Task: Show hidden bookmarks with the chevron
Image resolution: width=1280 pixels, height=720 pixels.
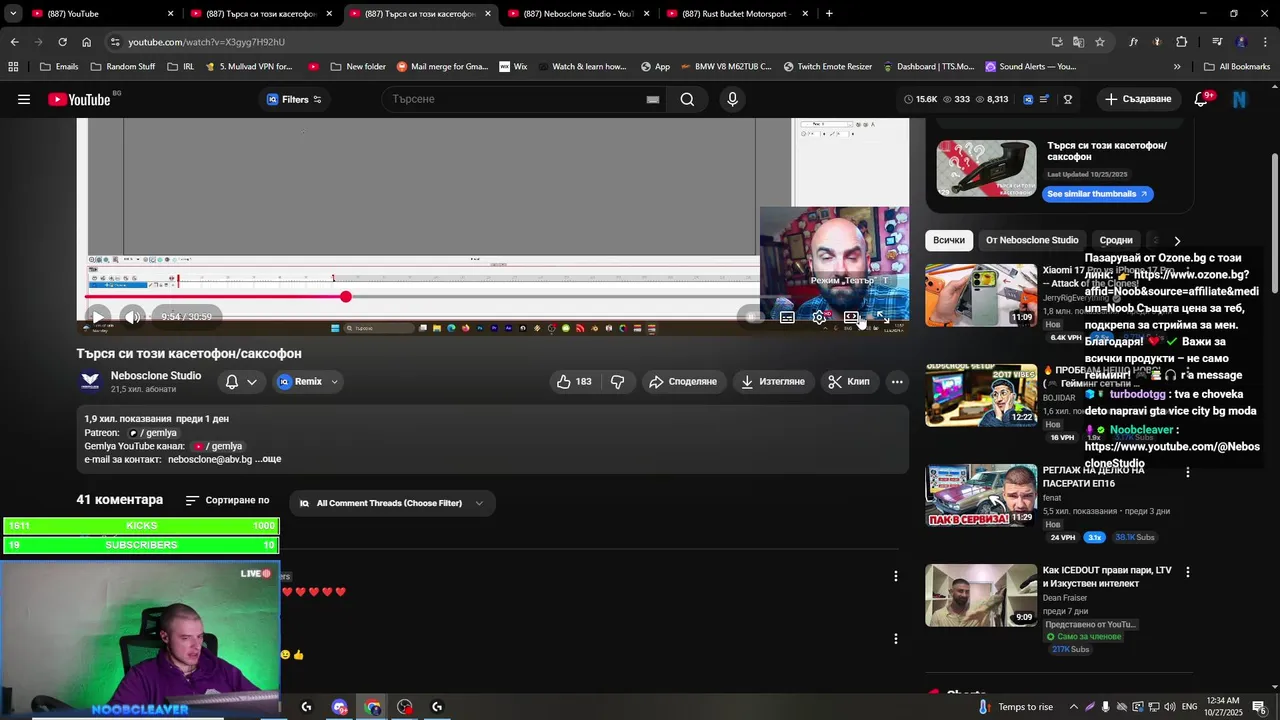Action: pos(1177,67)
